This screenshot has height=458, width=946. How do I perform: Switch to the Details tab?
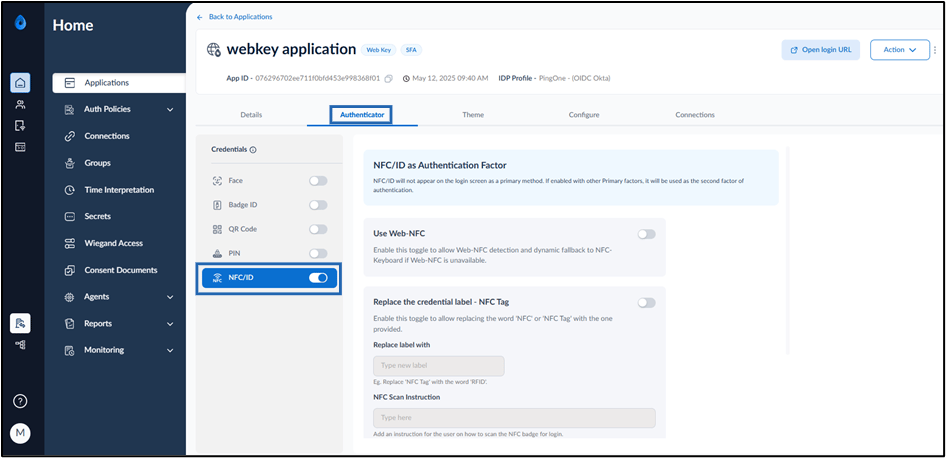251,115
